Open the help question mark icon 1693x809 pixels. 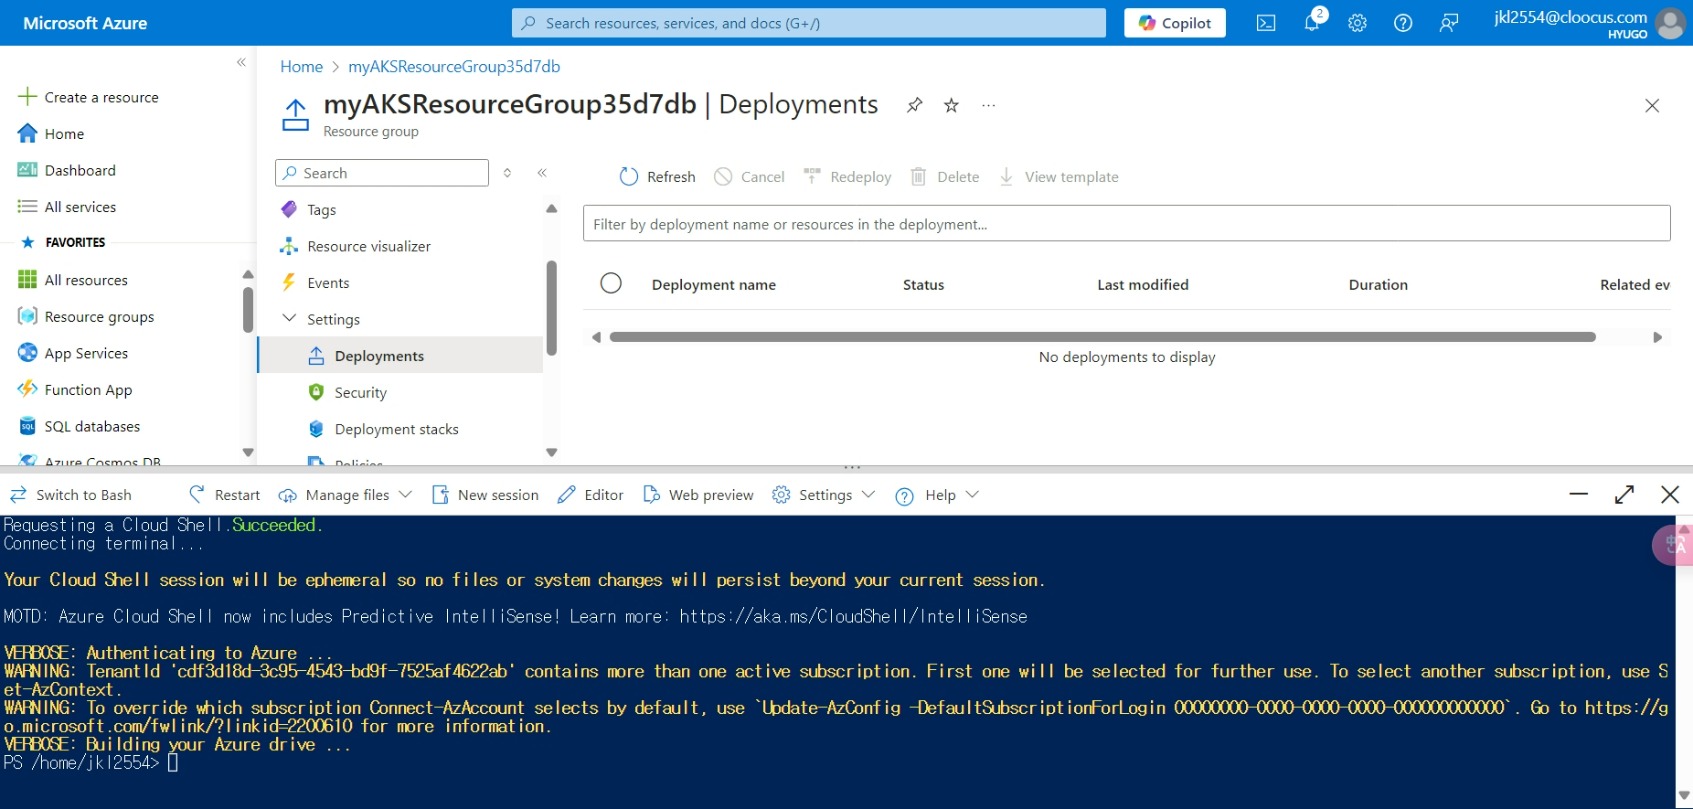click(1403, 23)
